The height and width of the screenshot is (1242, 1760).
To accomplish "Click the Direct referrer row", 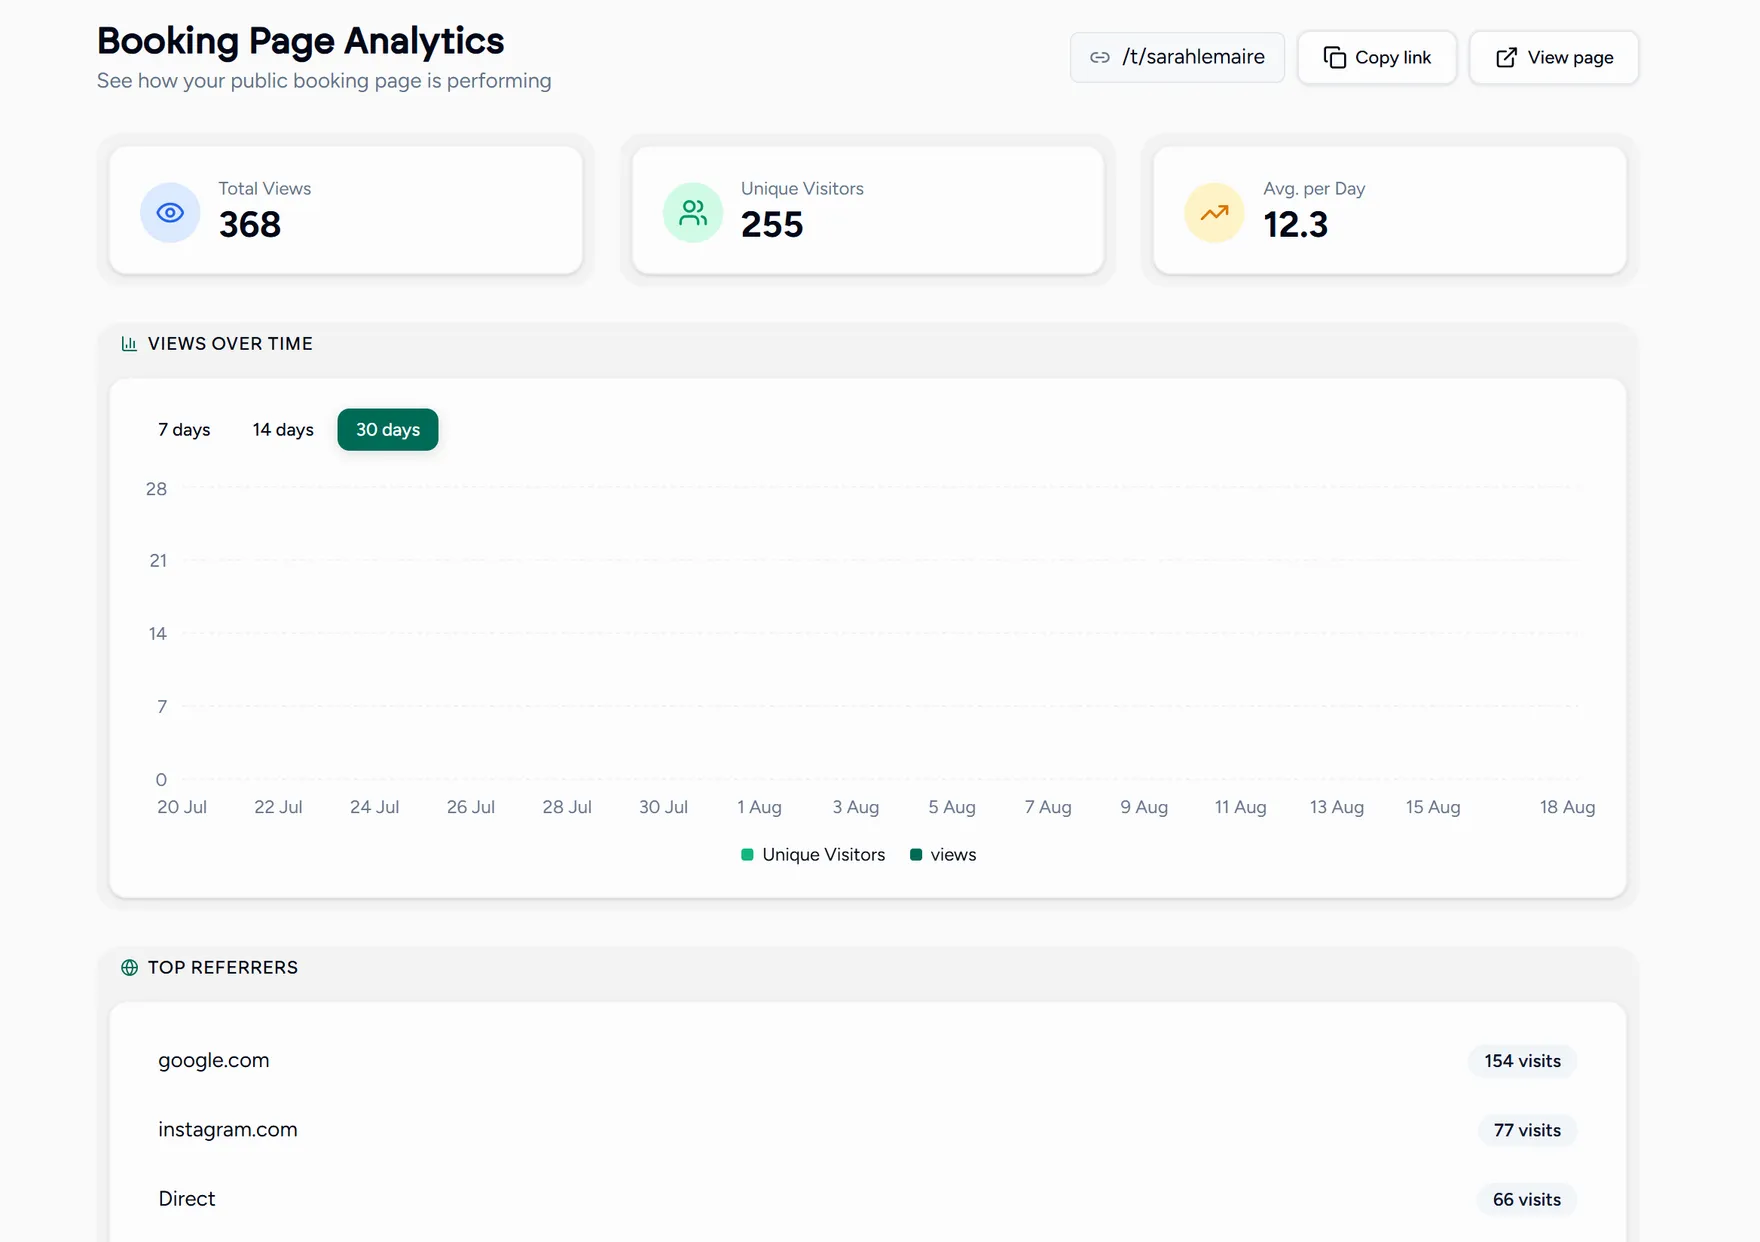I will pos(867,1199).
